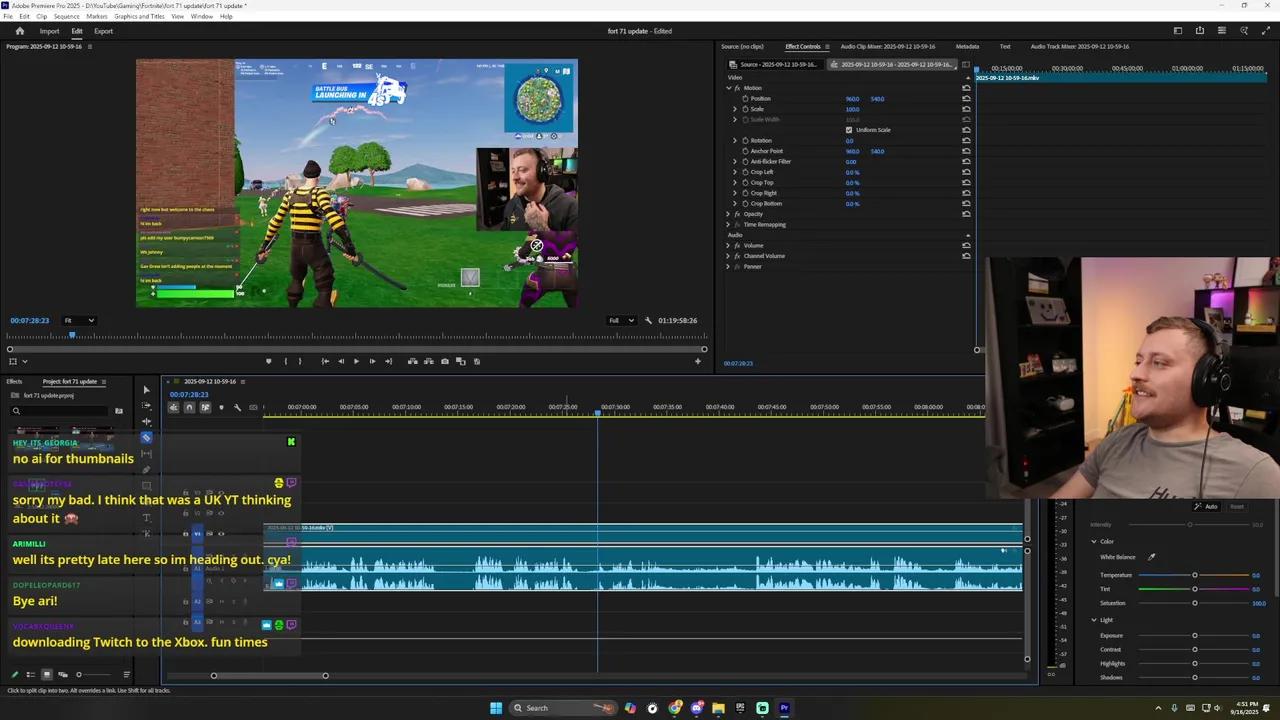Step back one frame in program monitor

341,361
